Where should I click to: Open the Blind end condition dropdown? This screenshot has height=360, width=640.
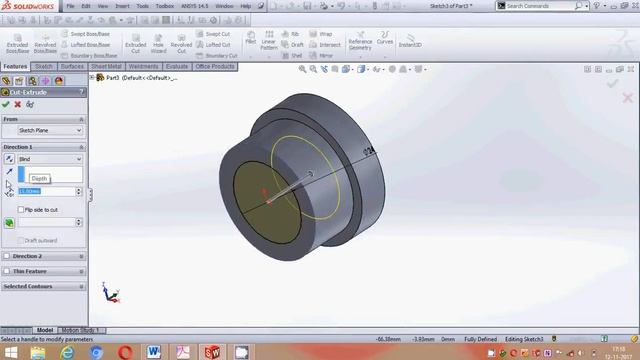(x=50, y=159)
